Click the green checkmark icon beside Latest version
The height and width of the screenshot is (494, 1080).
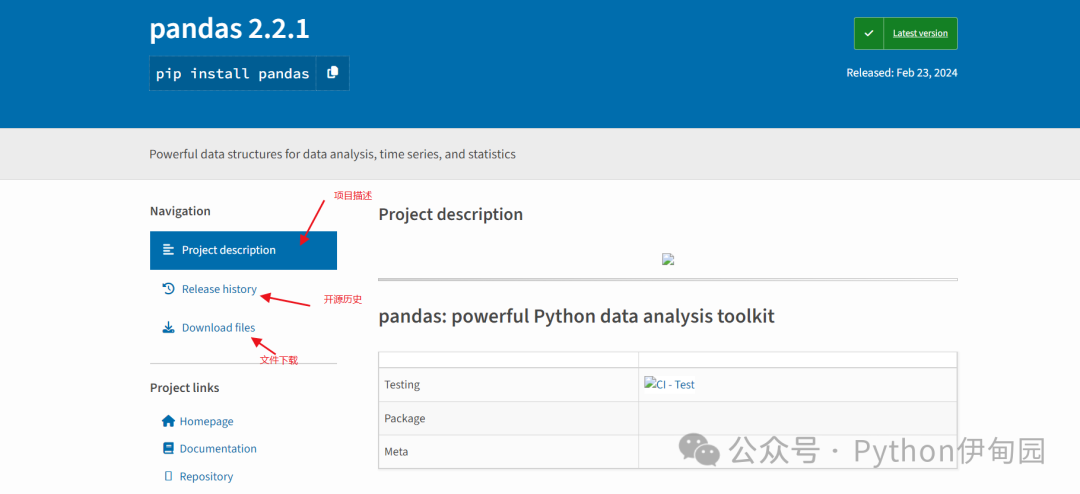[x=869, y=33]
